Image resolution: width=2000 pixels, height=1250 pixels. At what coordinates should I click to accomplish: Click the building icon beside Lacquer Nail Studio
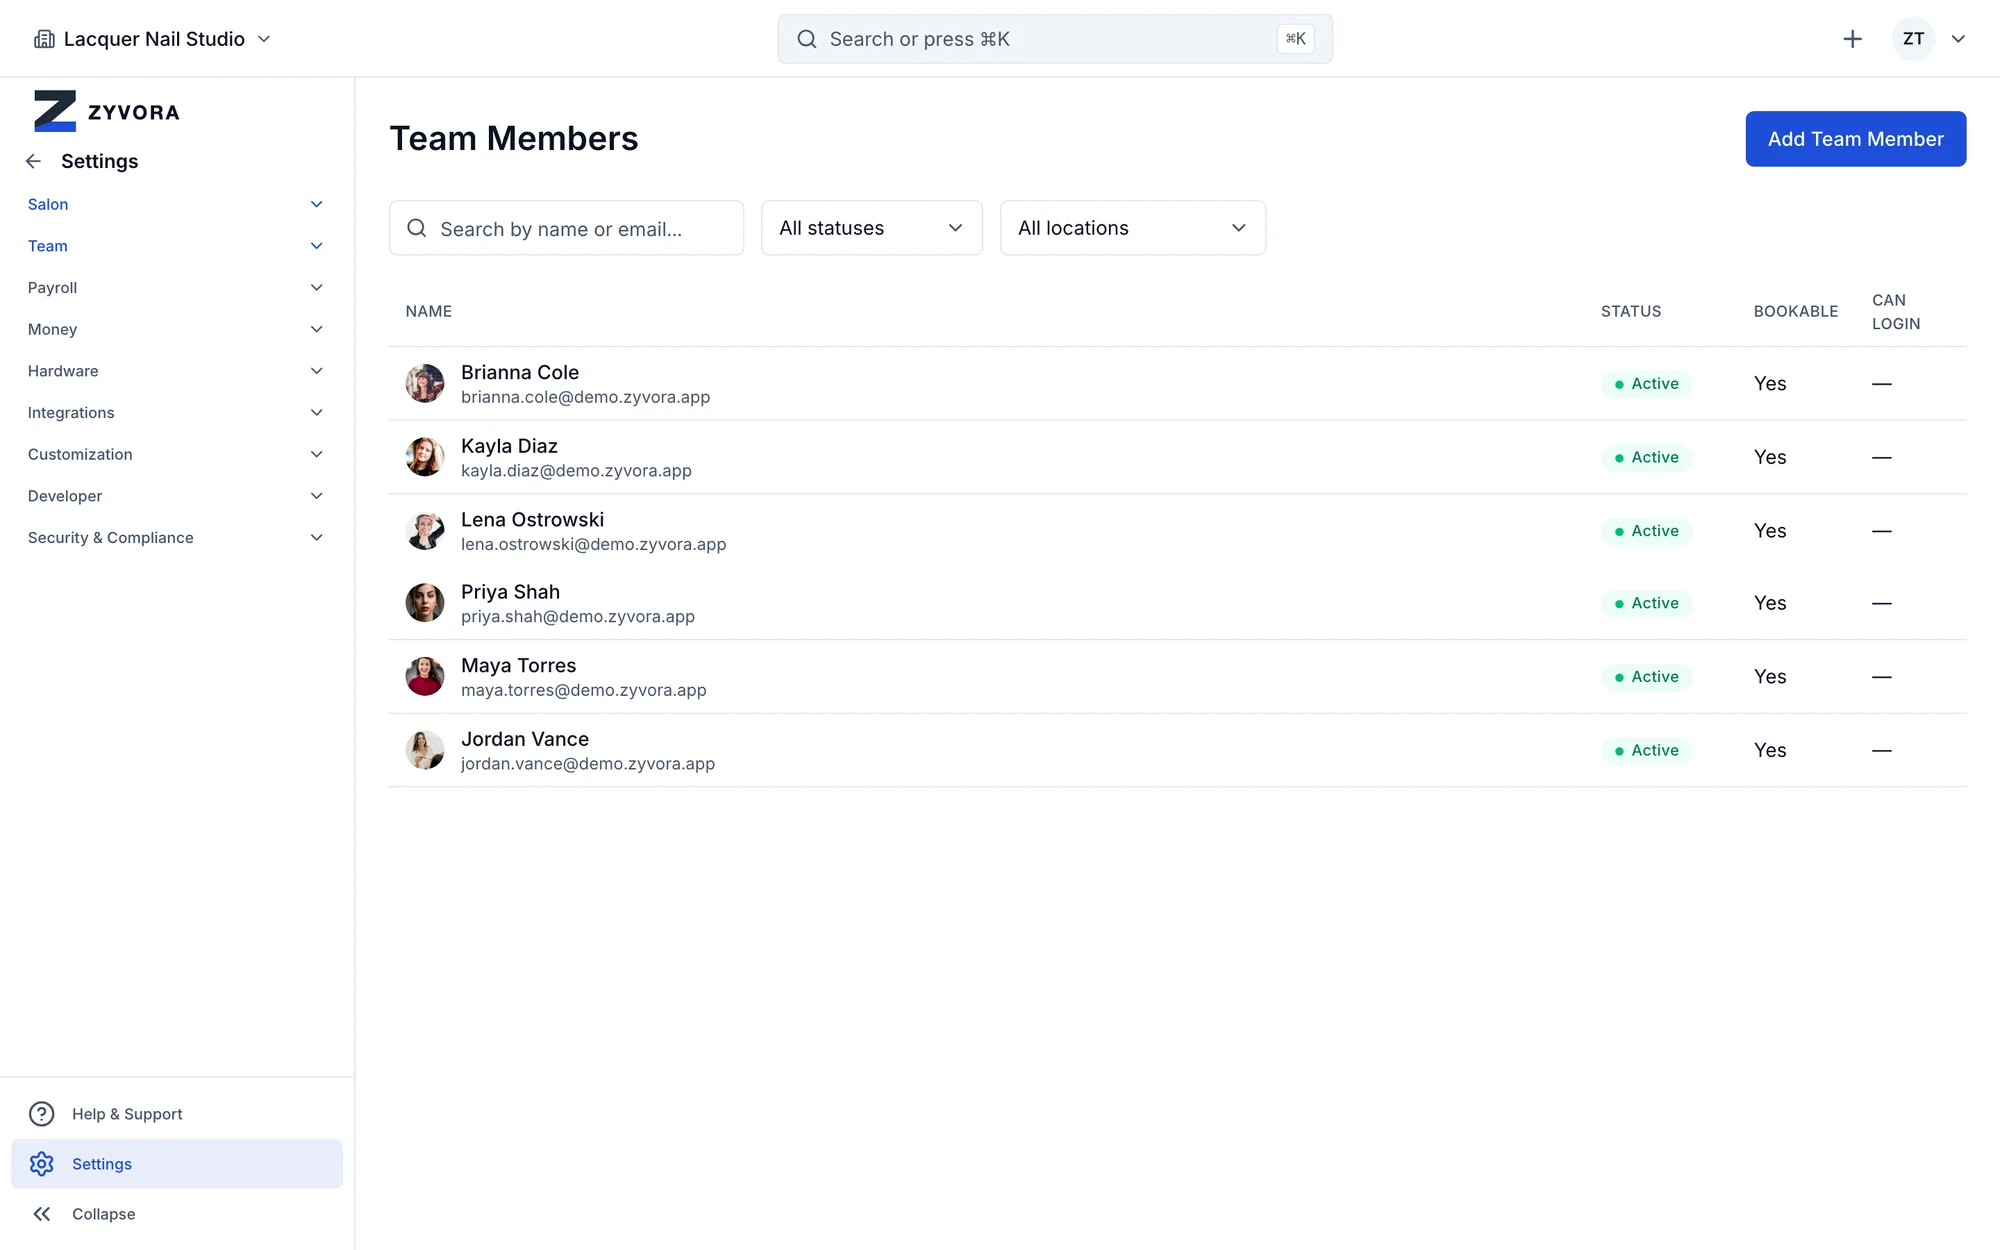[x=44, y=39]
